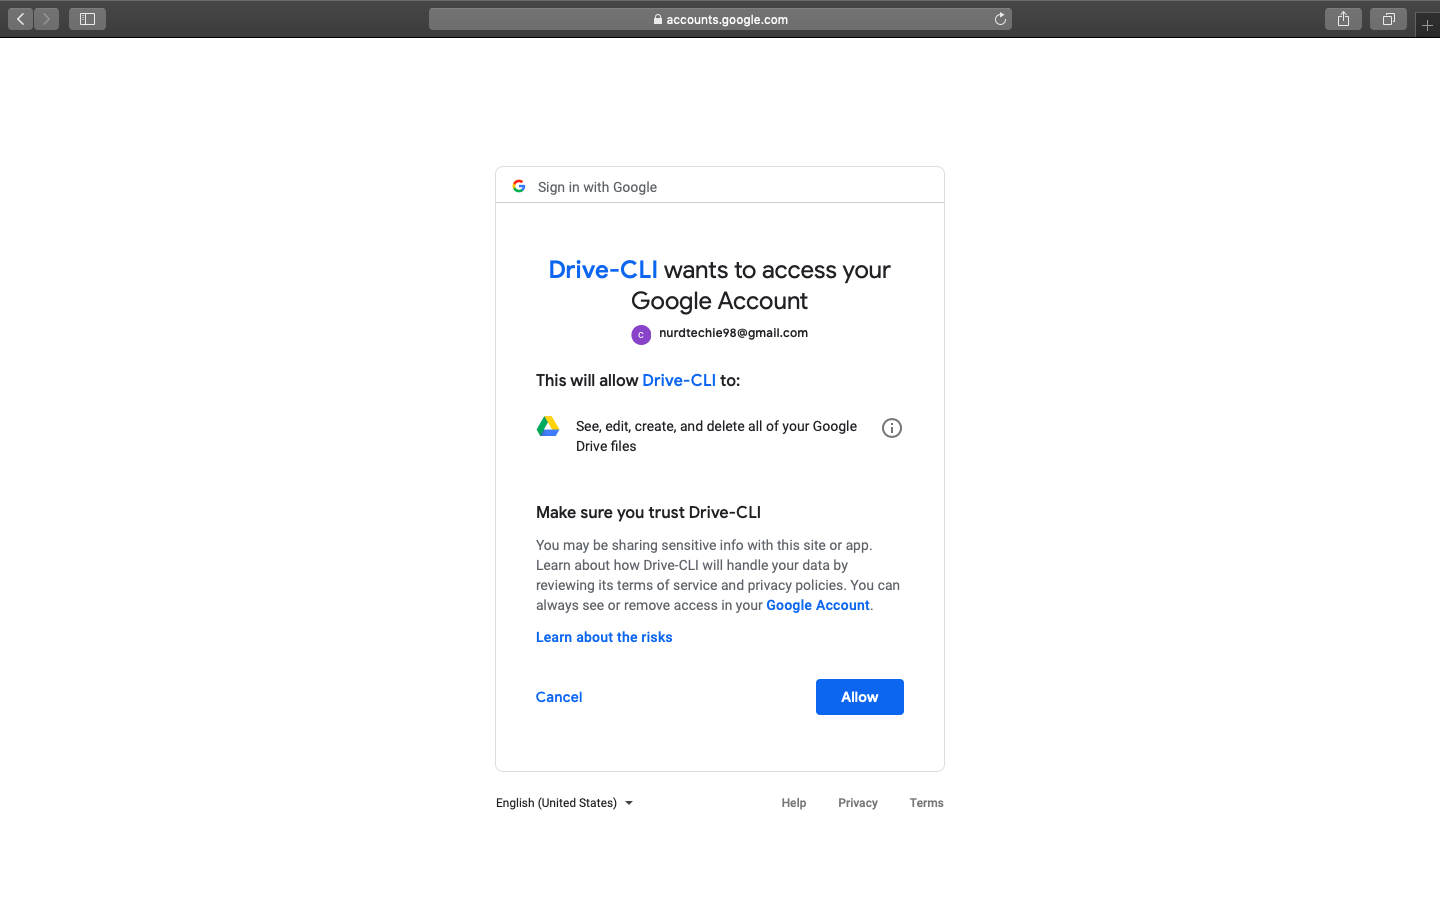Screen dimensions: 1440x900
Task: Open the Learn about the risks link
Action: click(x=604, y=637)
